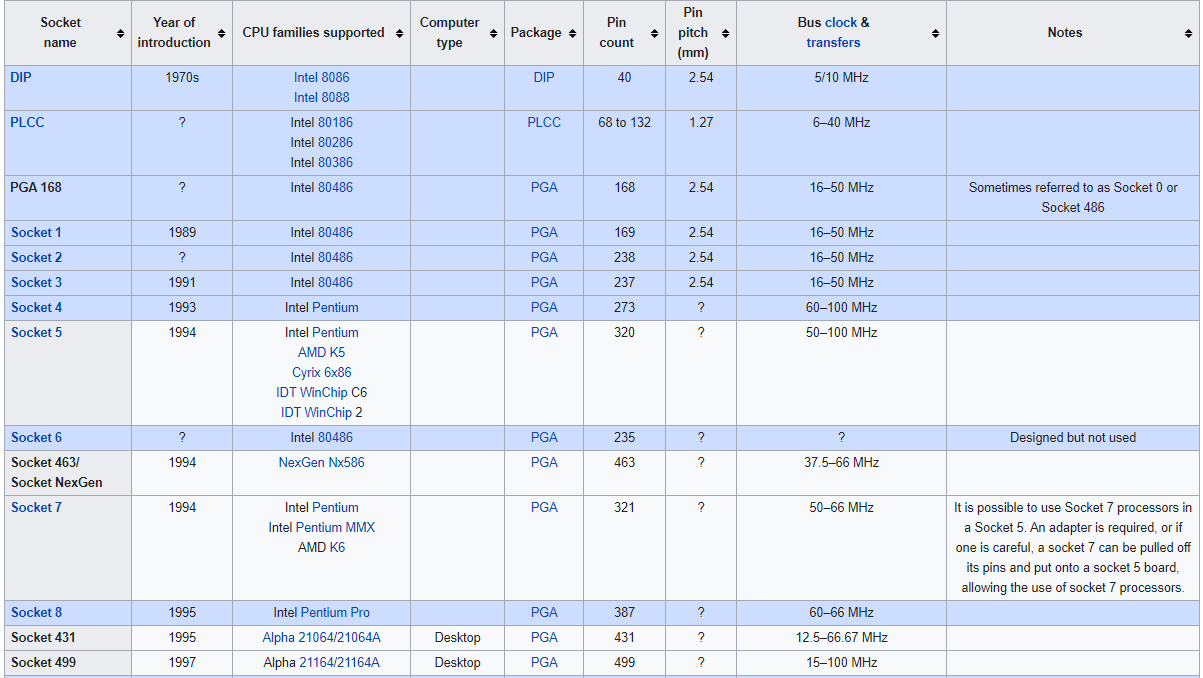The width and height of the screenshot is (1203, 678).
Task: Open 21164/21164A link in Socket 499 row
Action: tap(339, 662)
